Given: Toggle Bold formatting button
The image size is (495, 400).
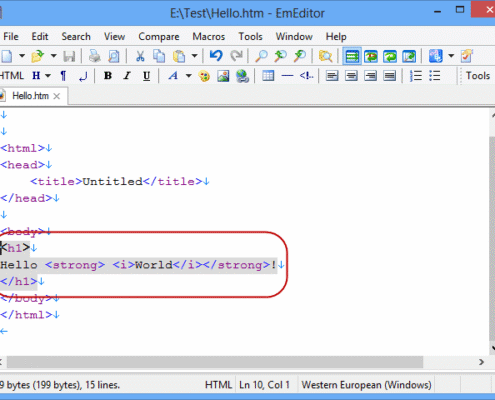Looking at the screenshot, I should [108, 76].
